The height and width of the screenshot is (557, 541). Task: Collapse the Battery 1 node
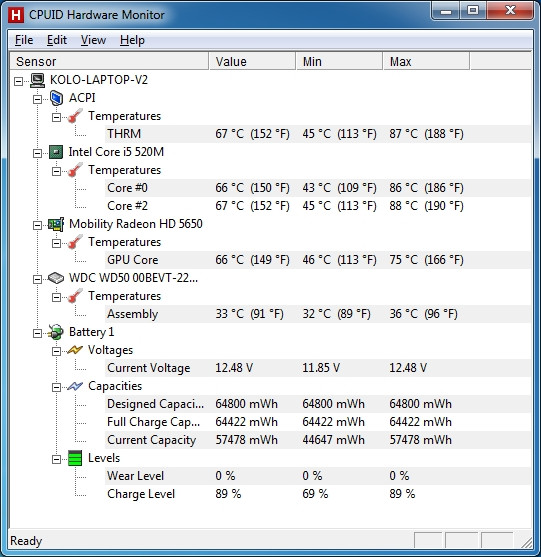tap(37, 334)
